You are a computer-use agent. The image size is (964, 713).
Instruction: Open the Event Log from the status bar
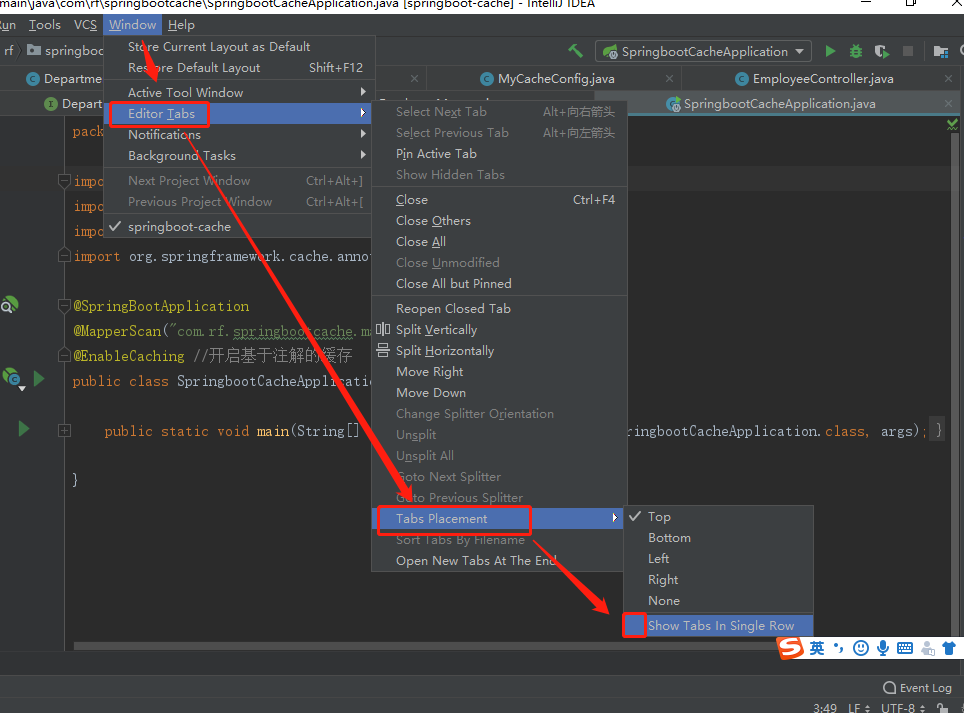(917, 688)
